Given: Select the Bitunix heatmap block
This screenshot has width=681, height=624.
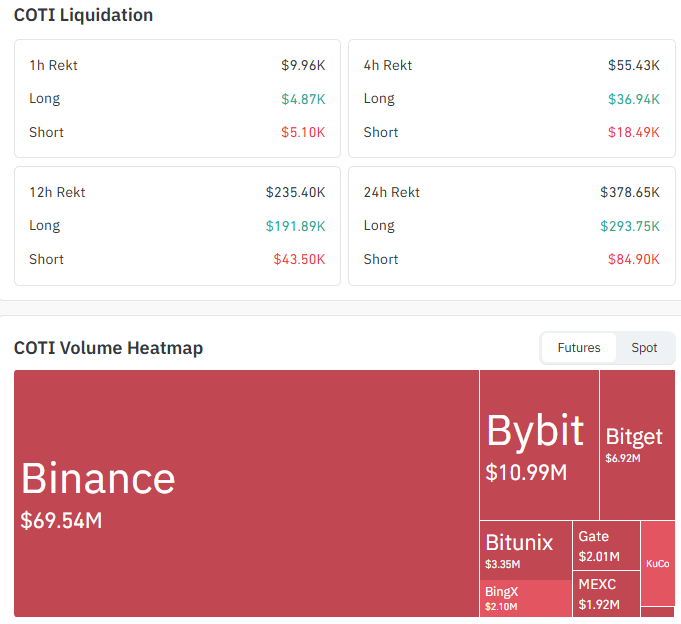Looking at the screenshot, I should click(x=526, y=550).
